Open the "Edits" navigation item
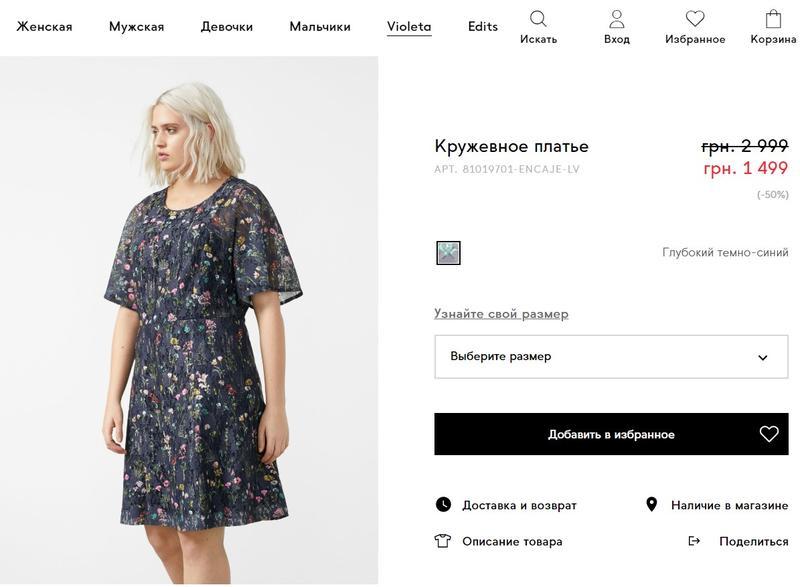Image resolution: width=800 pixels, height=587 pixels. 483,27
